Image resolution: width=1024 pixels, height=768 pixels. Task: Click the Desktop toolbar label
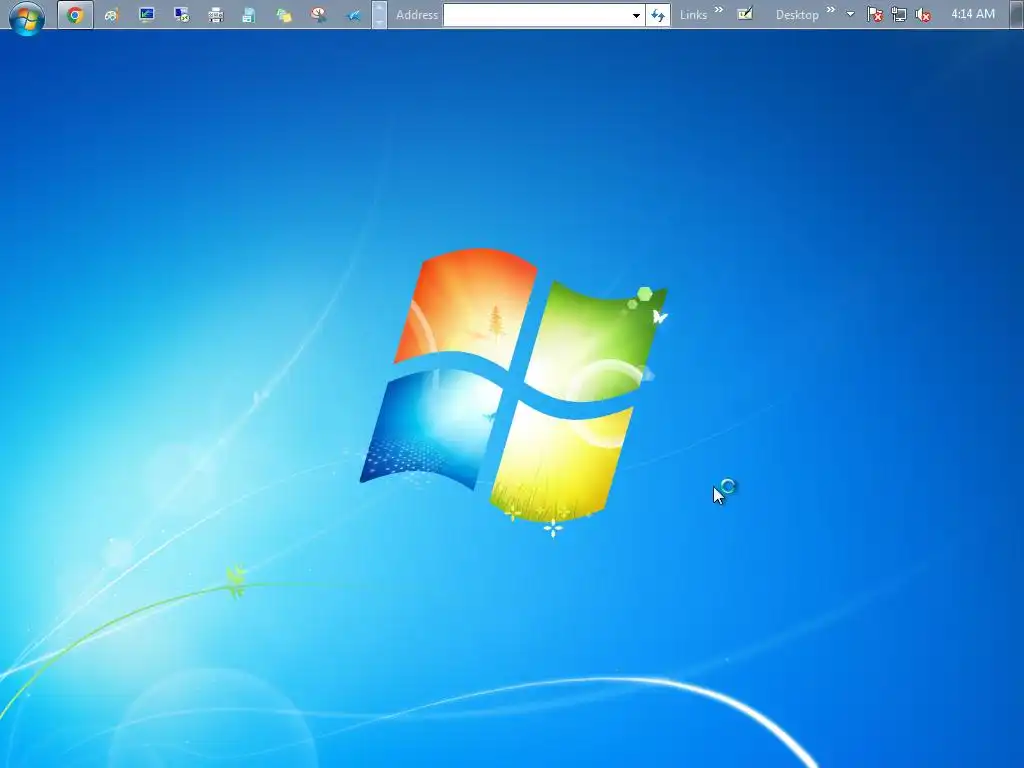tap(797, 15)
